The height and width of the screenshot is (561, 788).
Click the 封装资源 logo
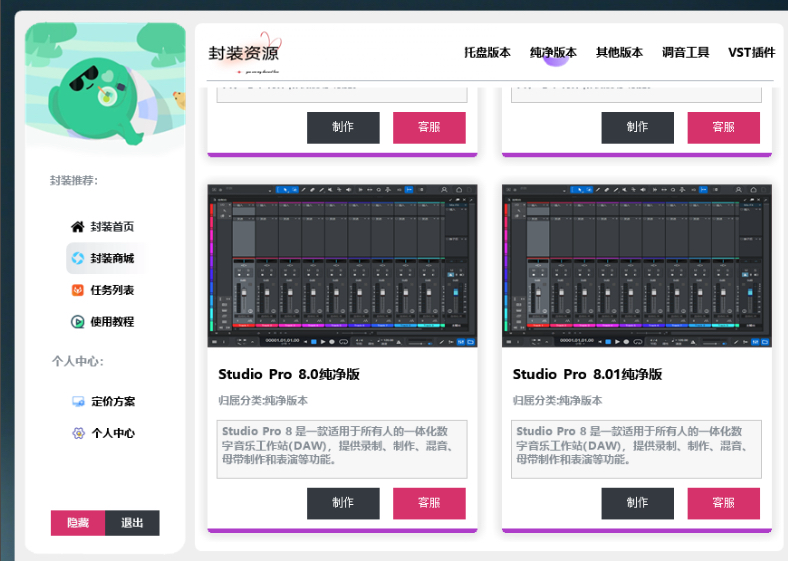click(x=245, y=54)
